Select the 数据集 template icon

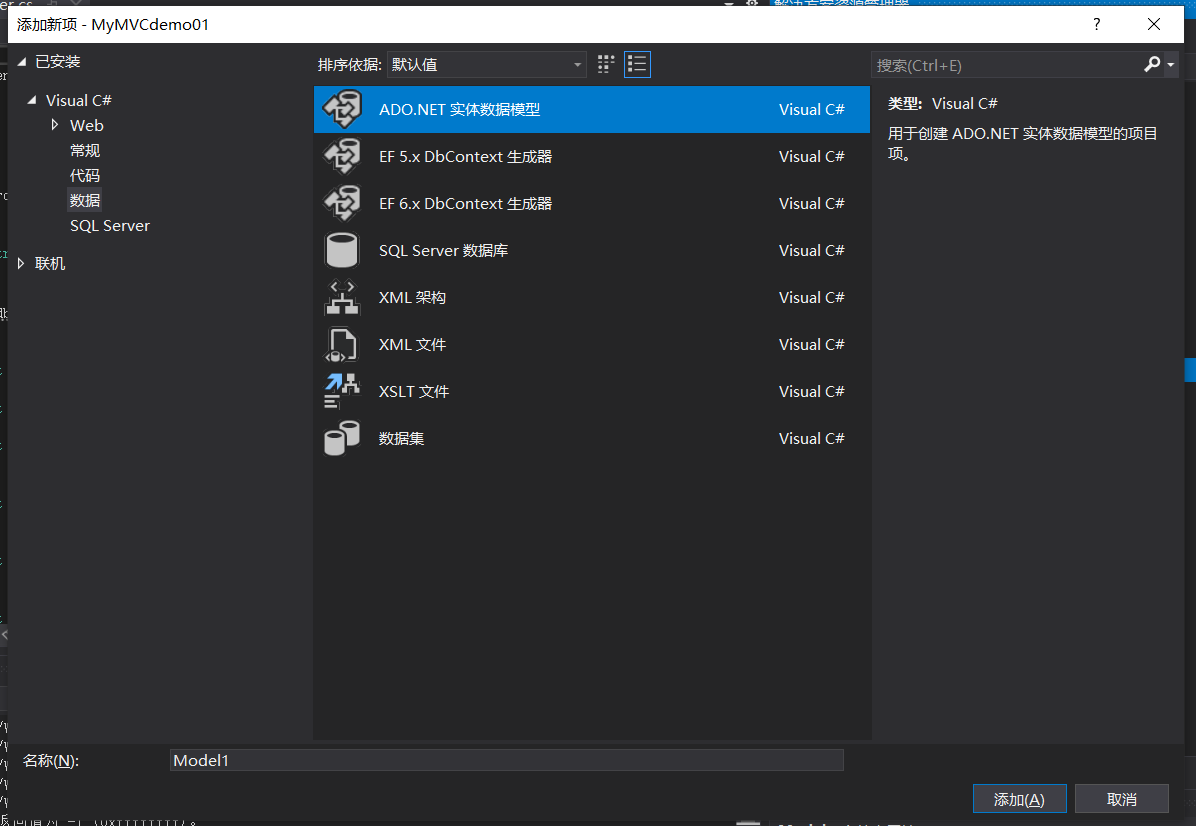[x=342, y=438]
